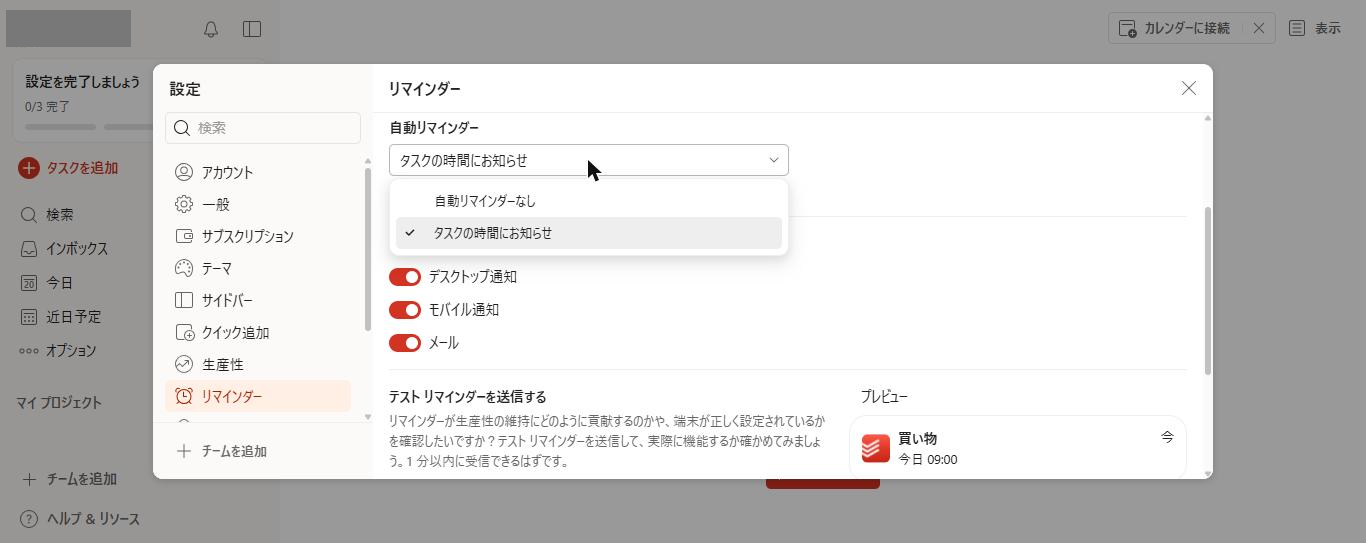Click the magnifier icon in settings search
Screen dimensions: 1366x543
pyautogui.click(x=182, y=128)
